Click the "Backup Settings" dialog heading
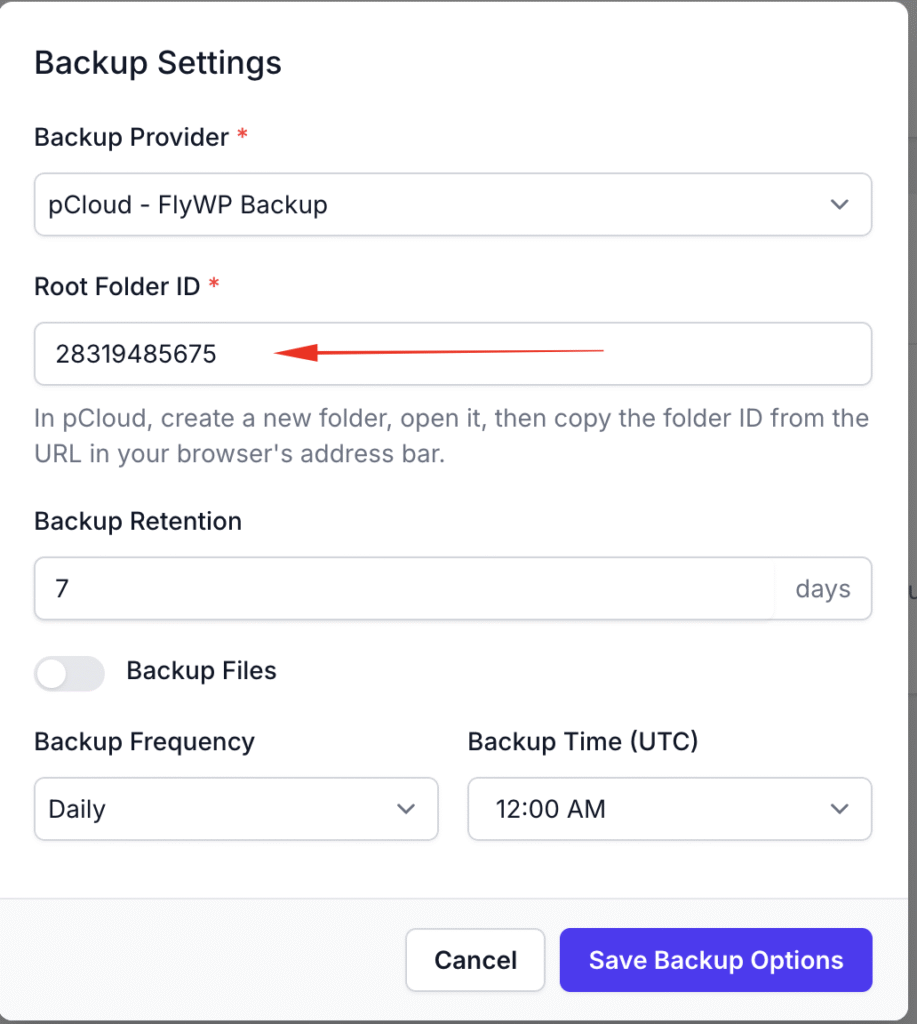Screen dimensions: 917x1024 (x=158, y=63)
